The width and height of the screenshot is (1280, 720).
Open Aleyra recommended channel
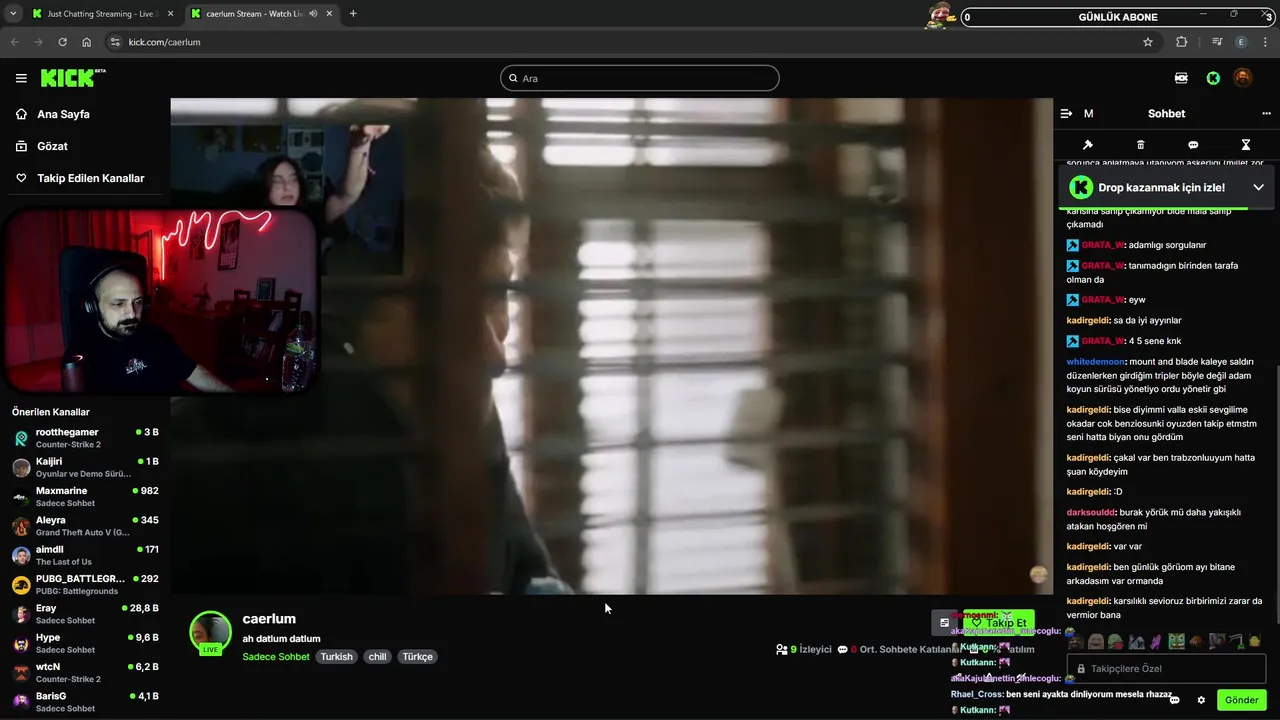click(85, 526)
